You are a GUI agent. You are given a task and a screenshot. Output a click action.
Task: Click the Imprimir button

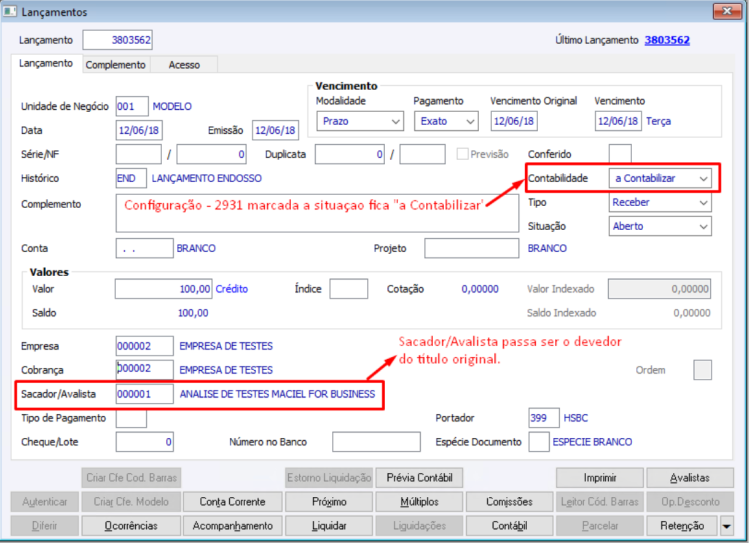tap(600, 477)
